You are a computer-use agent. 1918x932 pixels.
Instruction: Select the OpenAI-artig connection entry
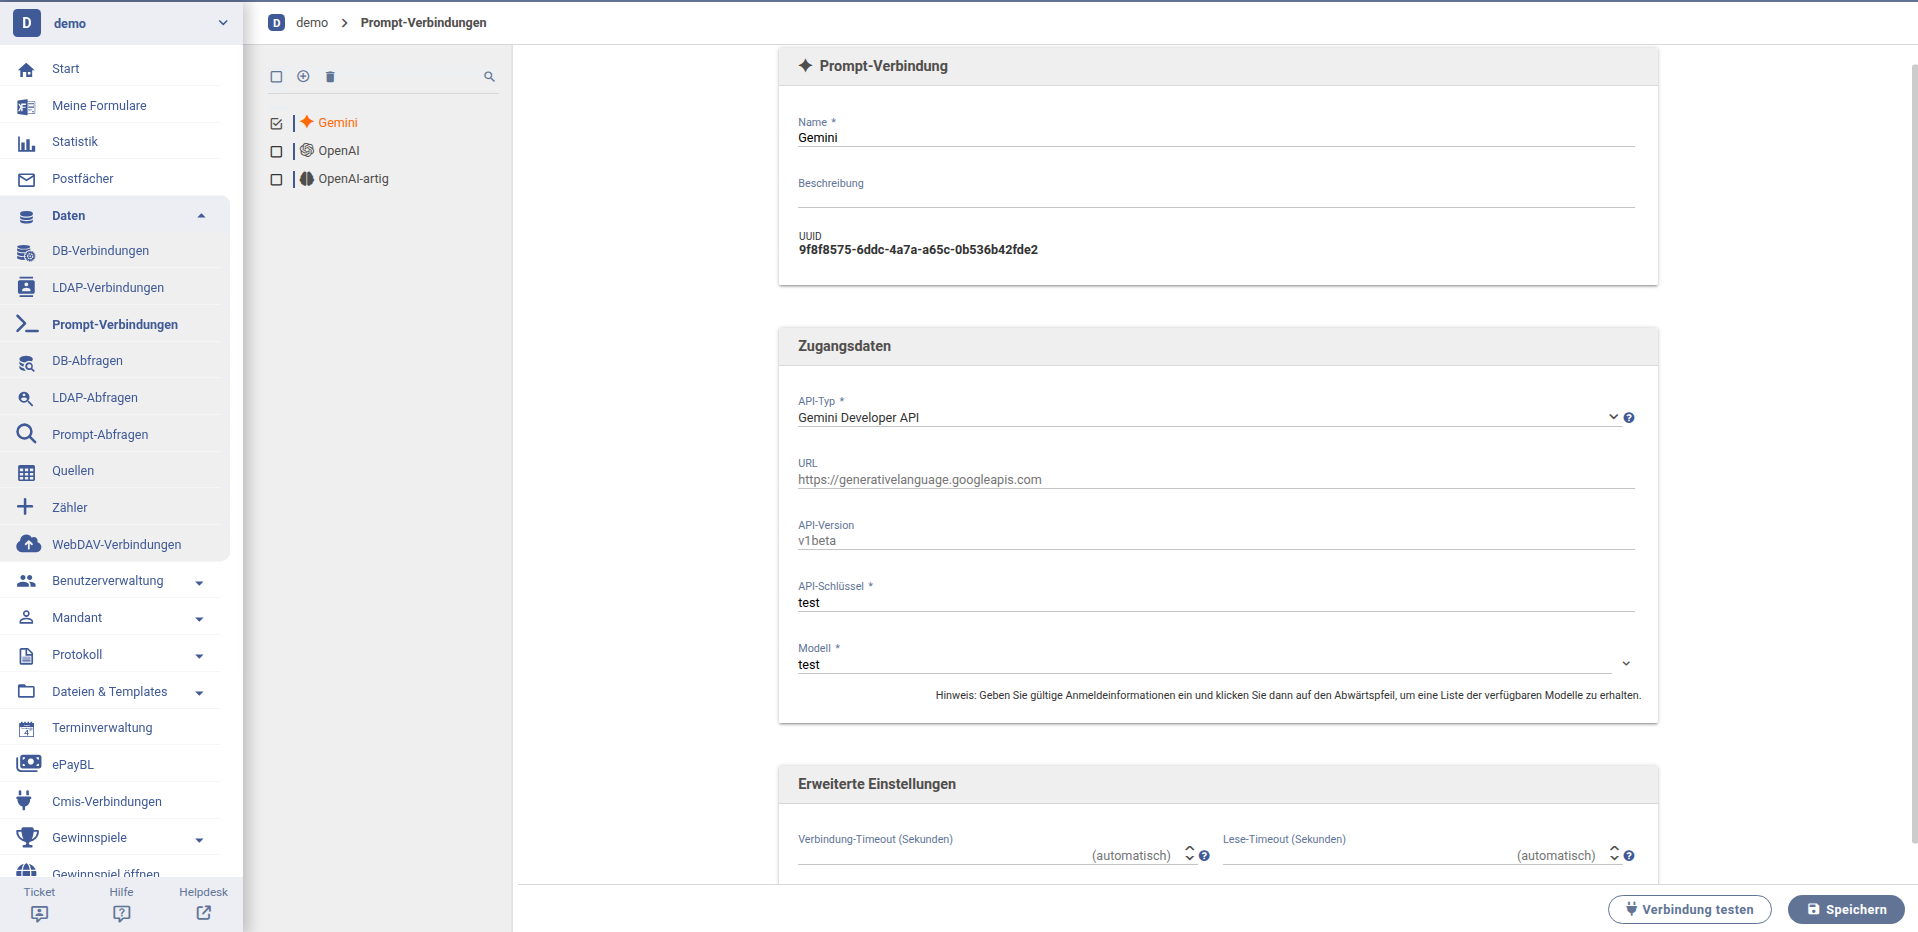click(x=353, y=179)
